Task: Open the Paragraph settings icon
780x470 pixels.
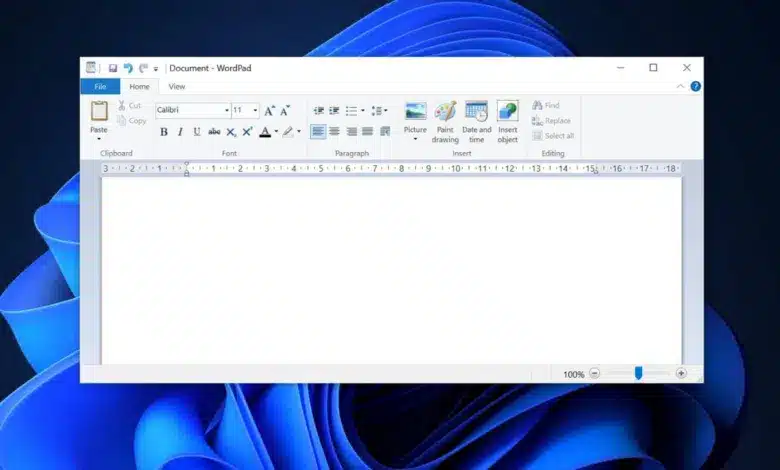Action: coord(385,132)
